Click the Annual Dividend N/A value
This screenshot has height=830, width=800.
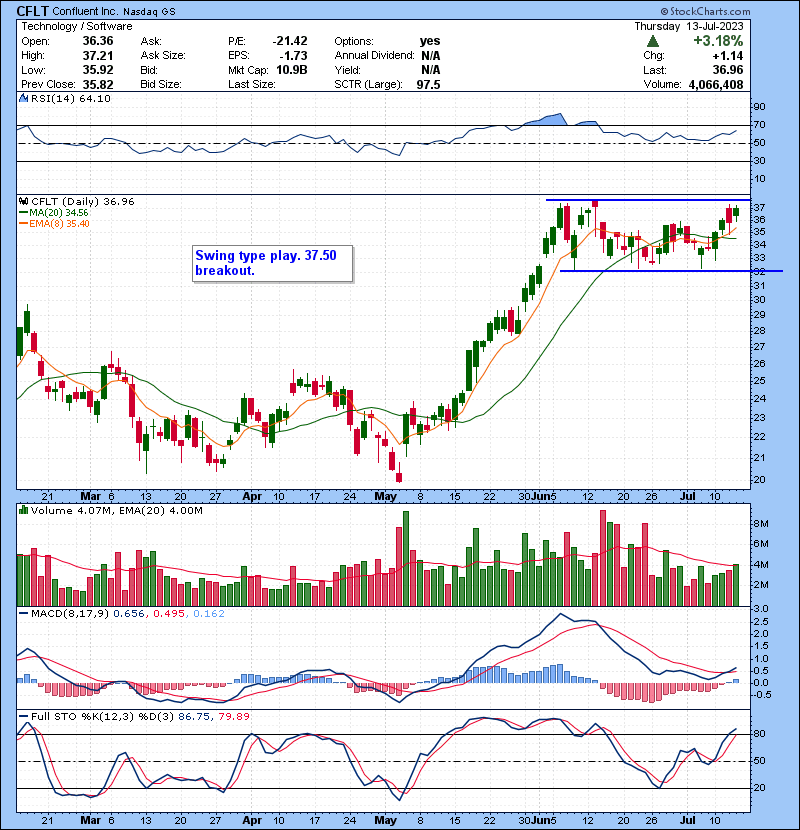click(x=431, y=55)
